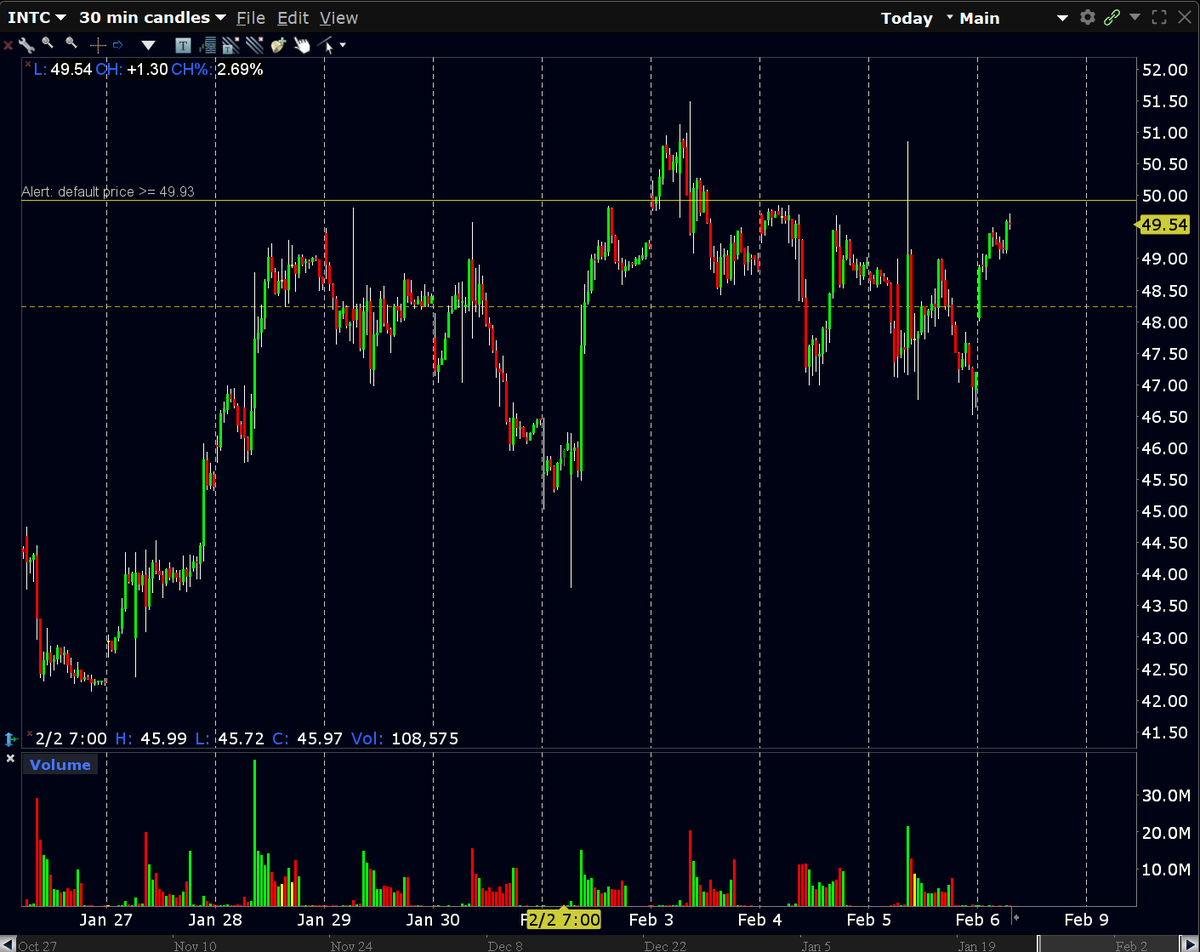Open chart settings gear icon
Screen dimensions: 1200x952
coord(1089,18)
